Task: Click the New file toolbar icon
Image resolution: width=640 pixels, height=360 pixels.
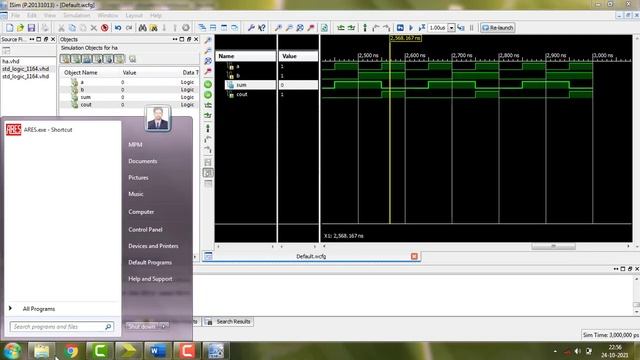Action: point(9,28)
